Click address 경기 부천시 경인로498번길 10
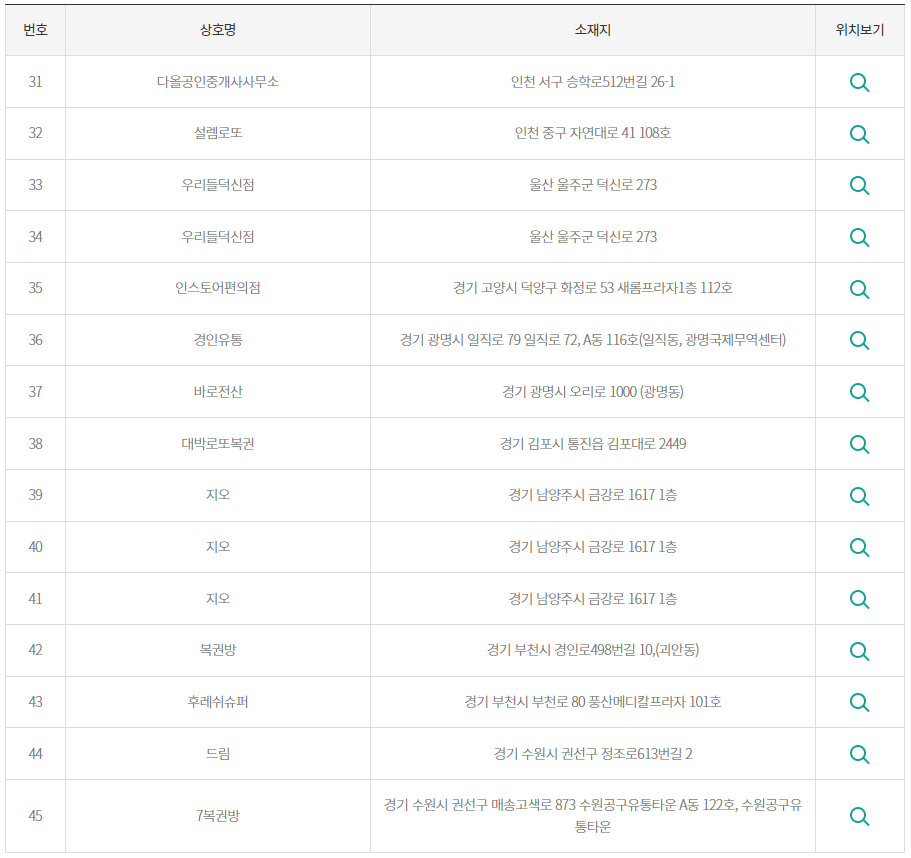 click(x=593, y=649)
